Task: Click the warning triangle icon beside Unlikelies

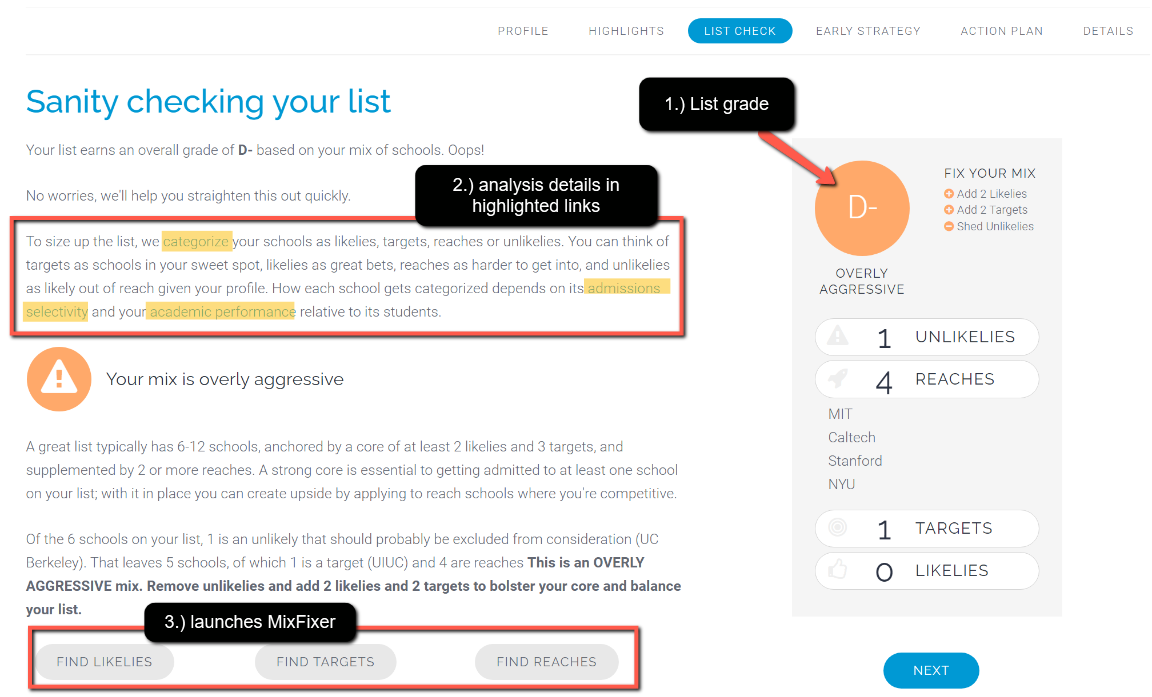Action: 838,336
